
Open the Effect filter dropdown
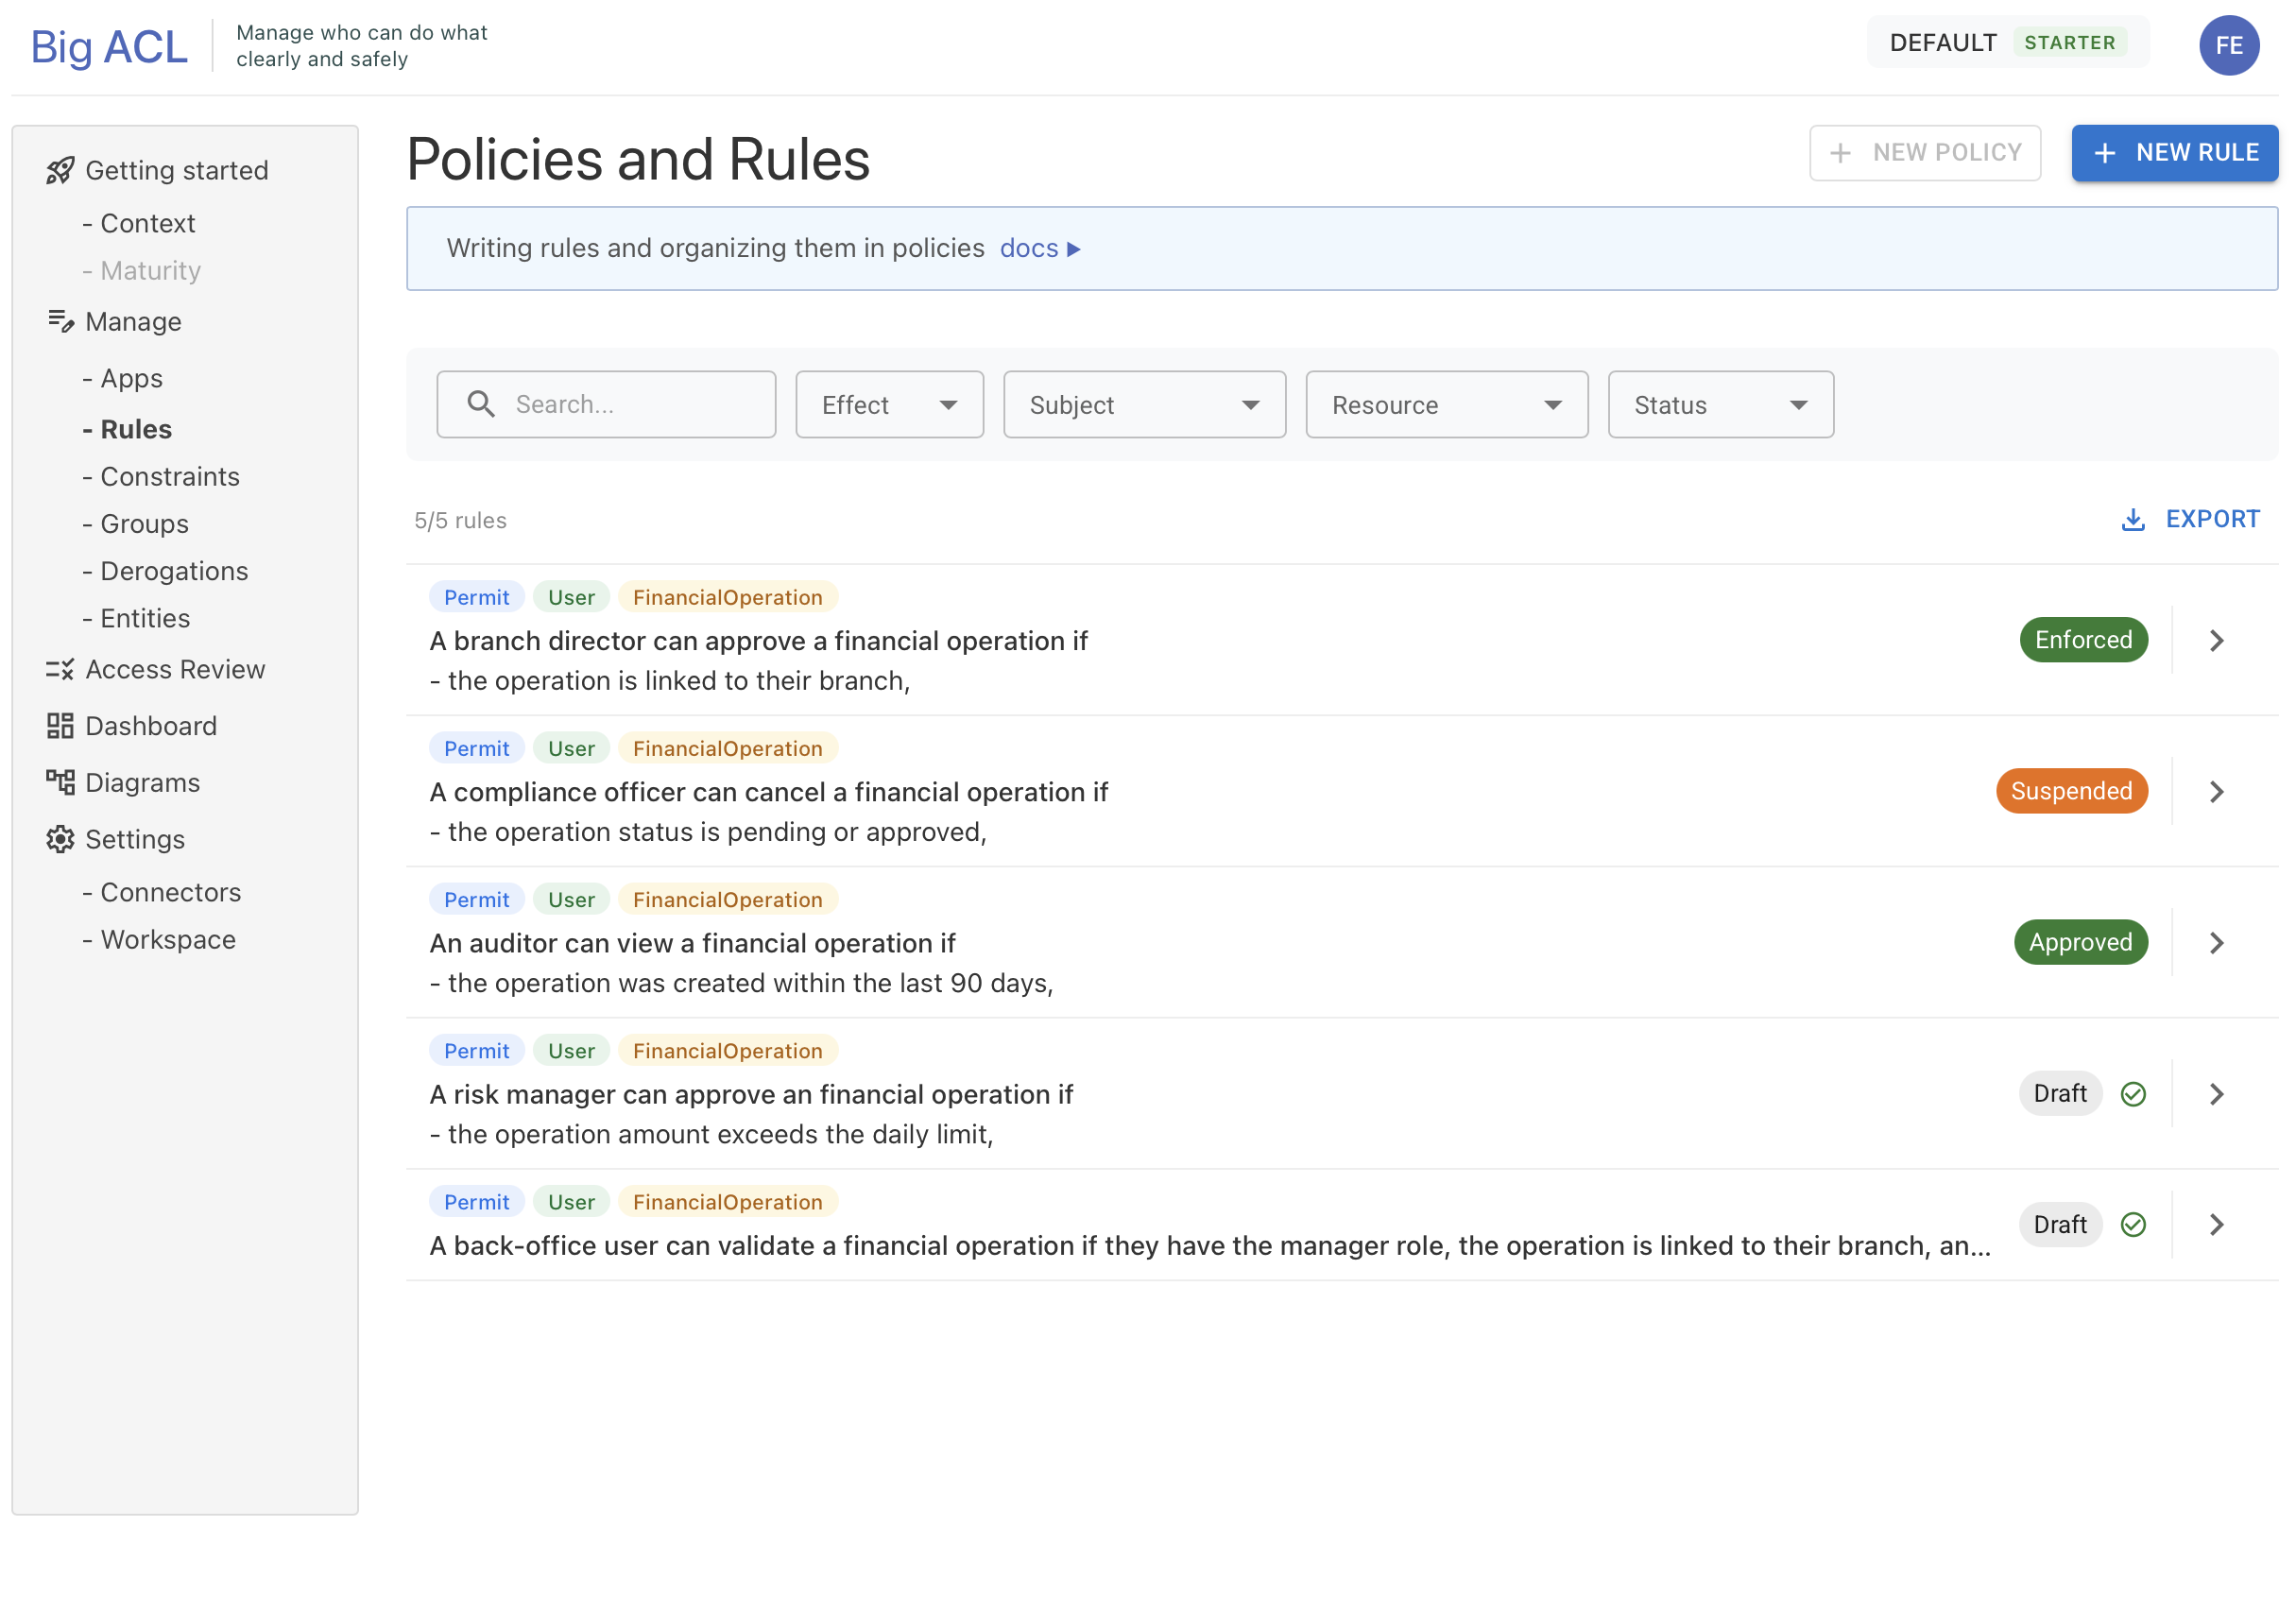pyautogui.click(x=889, y=405)
